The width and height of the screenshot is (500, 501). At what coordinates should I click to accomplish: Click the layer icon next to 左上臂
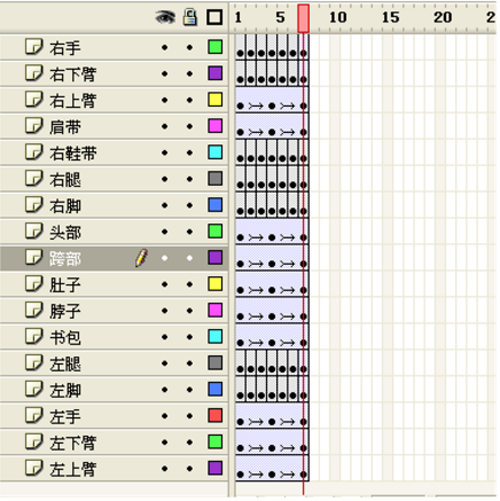pos(34,468)
